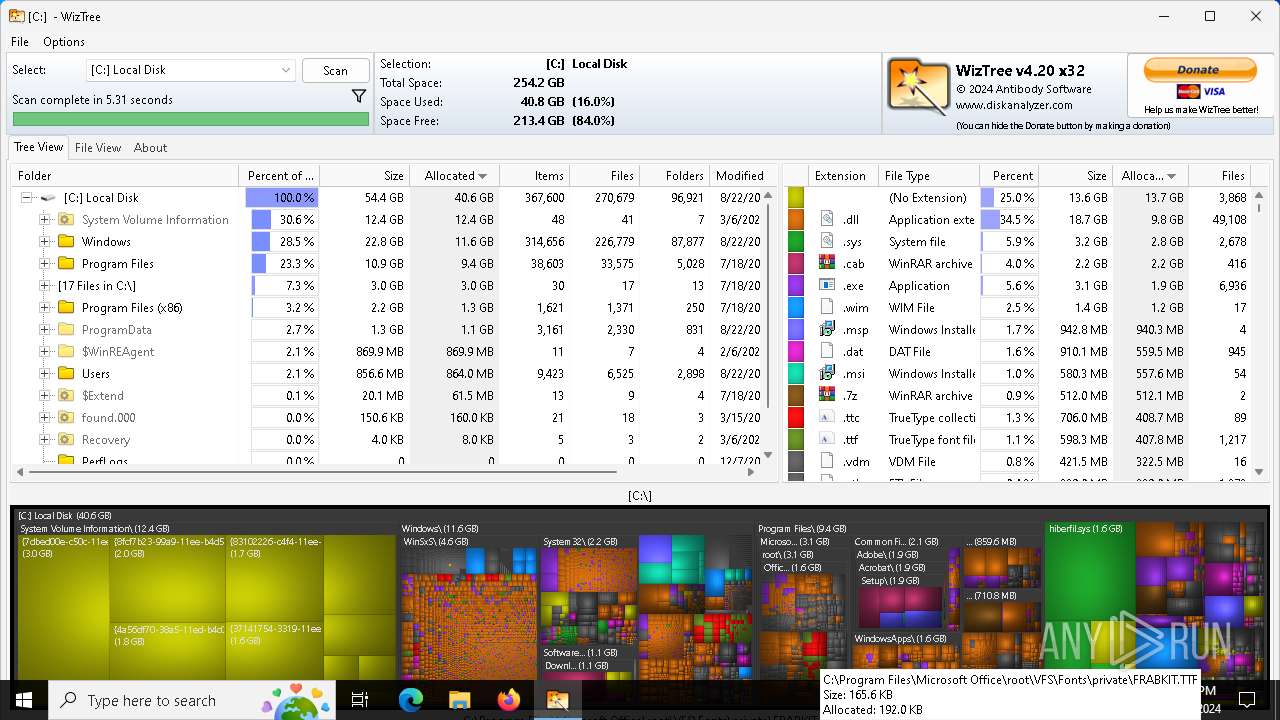Image resolution: width=1280 pixels, height=720 pixels.
Task: Click the $WinREAgent folder icon
Action: tap(66, 351)
